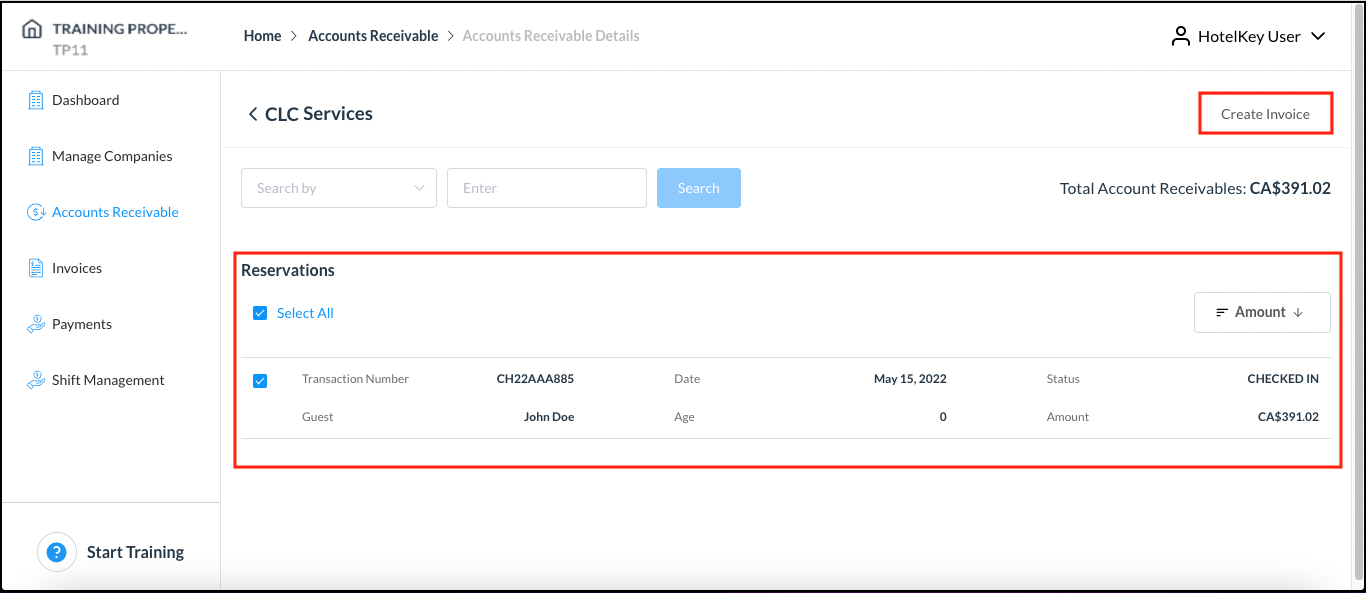1366x593 pixels.
Task: Open Accounts Receivable via its dollar icon
Action: (x=37, y=211)
